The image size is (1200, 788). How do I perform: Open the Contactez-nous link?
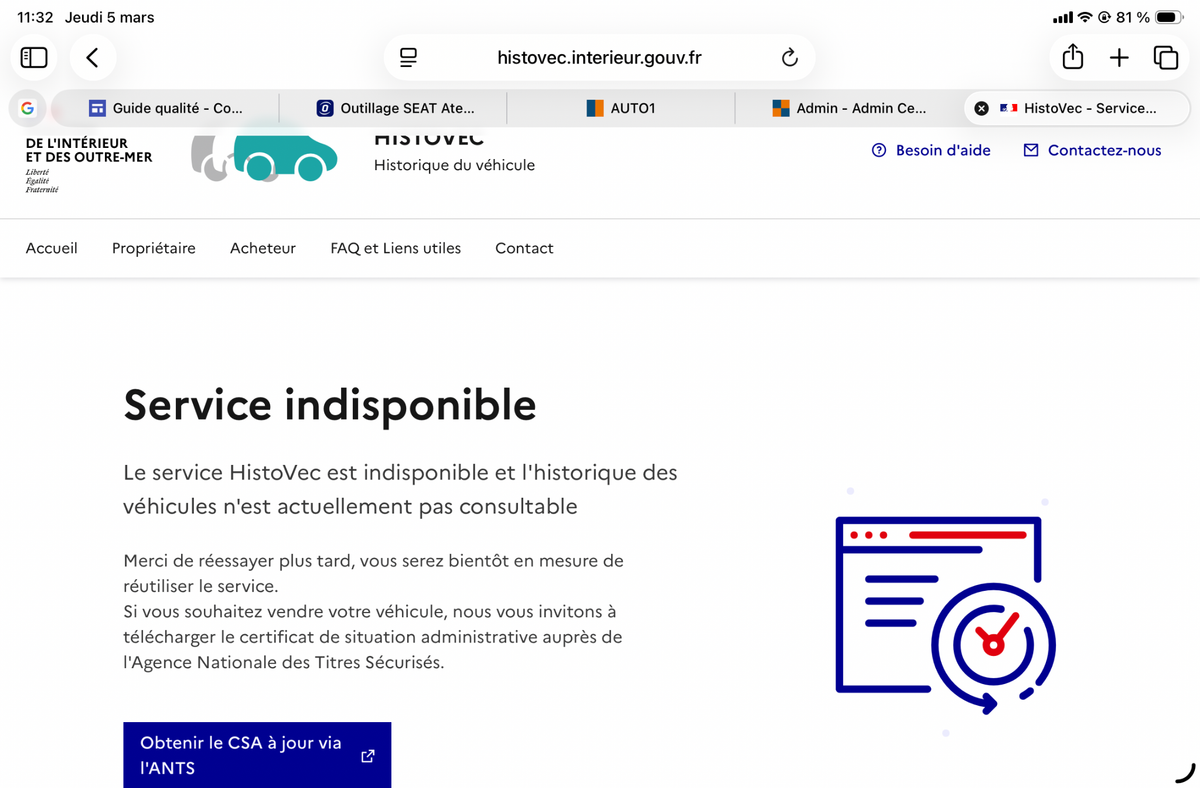point(1092,150)
